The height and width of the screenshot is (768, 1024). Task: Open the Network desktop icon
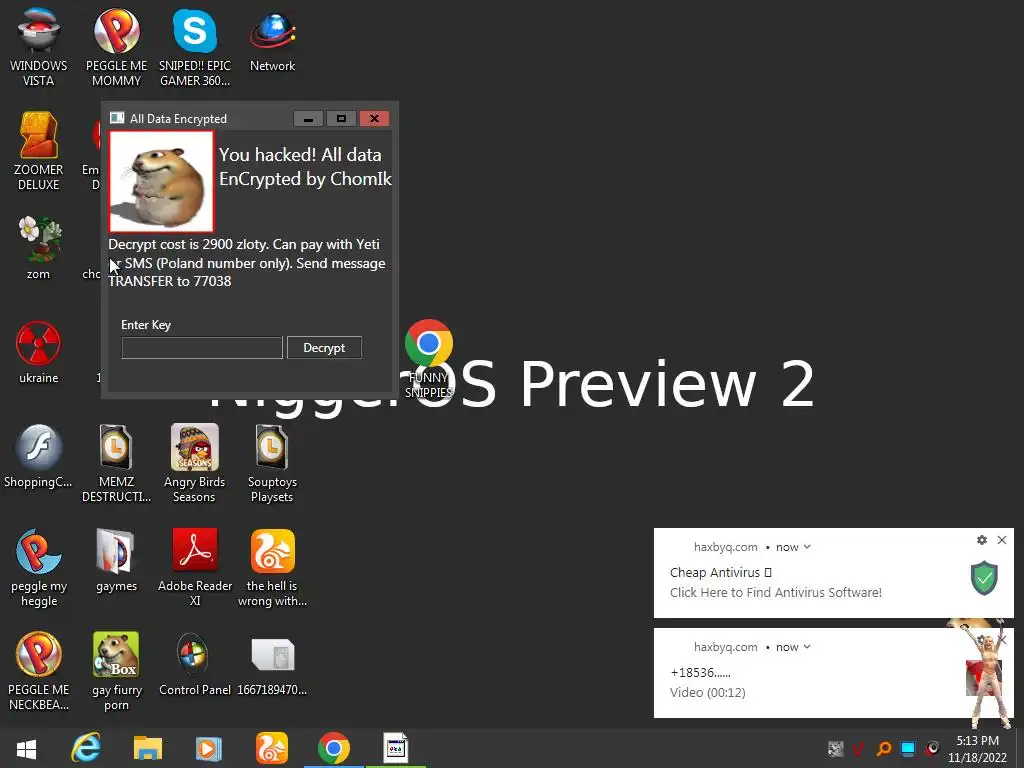tap(272, 40)
